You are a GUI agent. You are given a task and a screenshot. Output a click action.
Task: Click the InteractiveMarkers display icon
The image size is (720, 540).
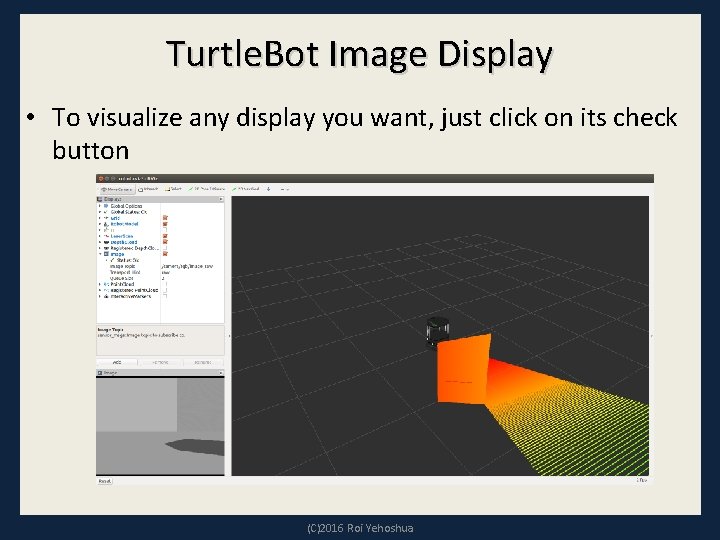click(x=107, y=296)
